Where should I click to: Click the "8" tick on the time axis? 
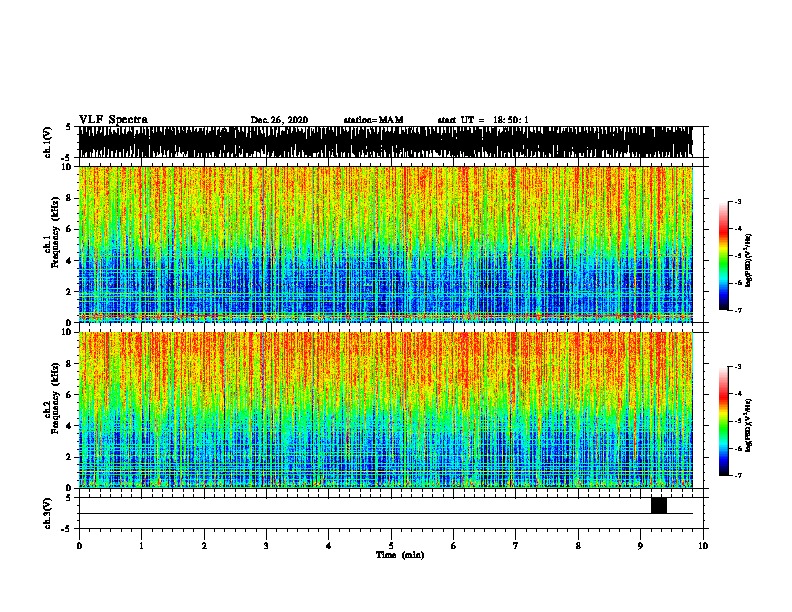(x=578, y=546)
